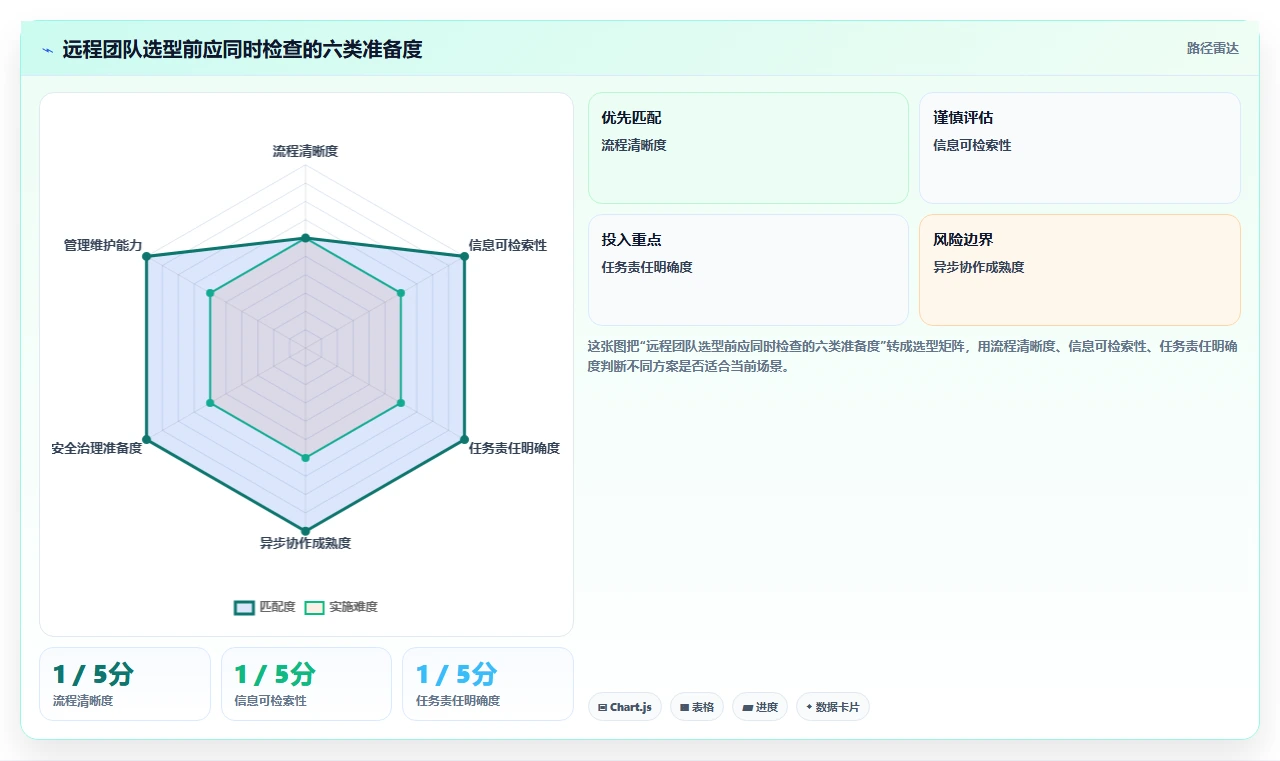Open the 优先匹配 card
The width and height of the screenshot is (1280, 761).
click(x=748, y=148)
